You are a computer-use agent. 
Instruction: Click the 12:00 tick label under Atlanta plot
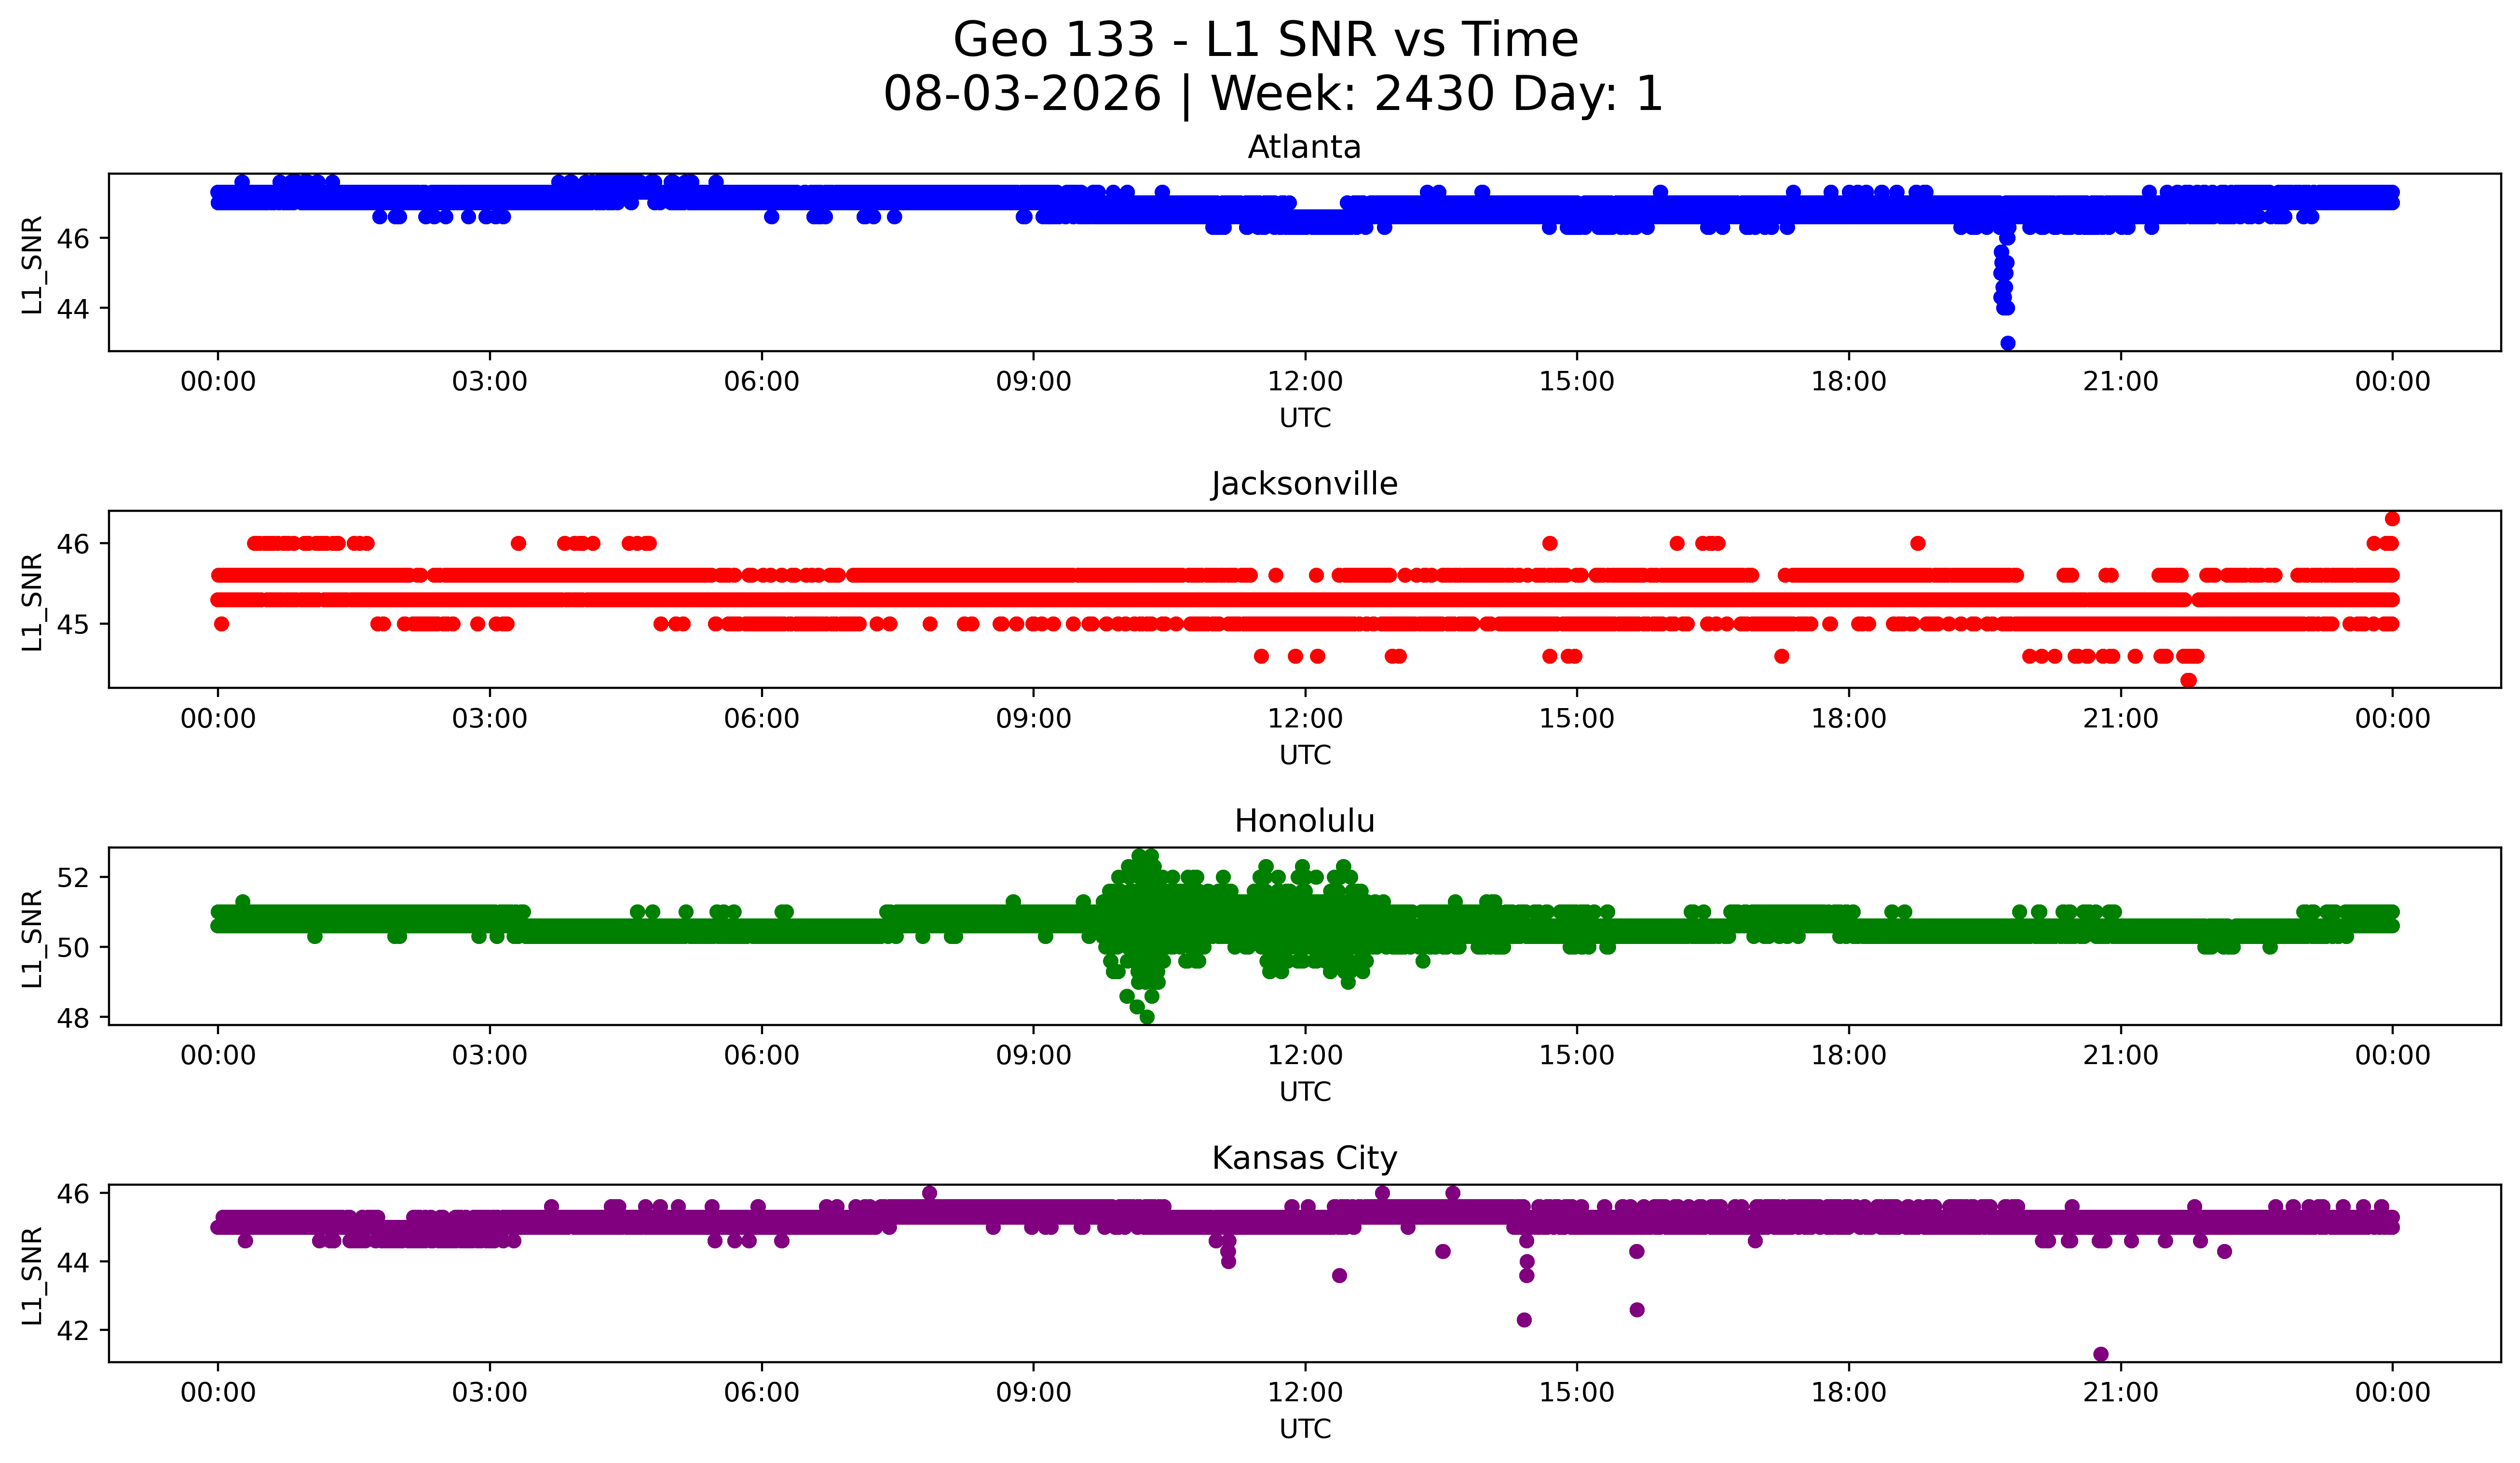(x=1305, y=382)
